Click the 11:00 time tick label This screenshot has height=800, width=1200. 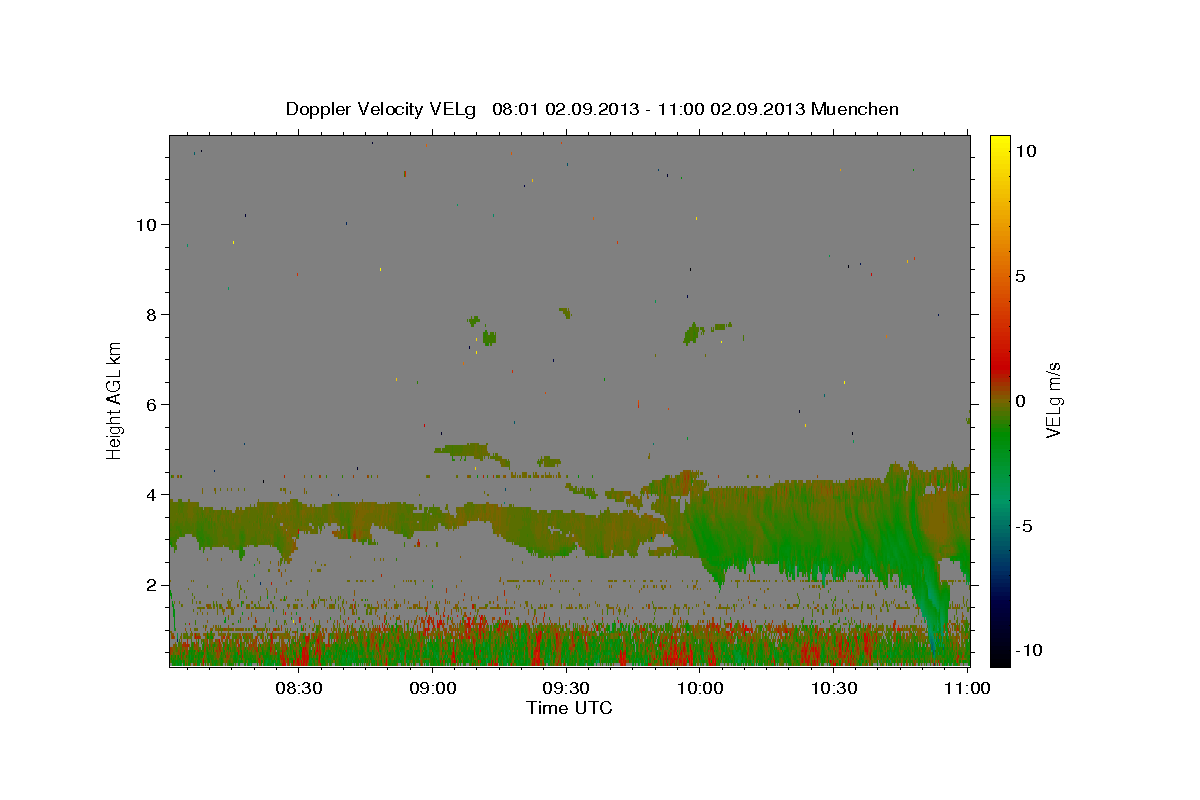tap(968, 688)
